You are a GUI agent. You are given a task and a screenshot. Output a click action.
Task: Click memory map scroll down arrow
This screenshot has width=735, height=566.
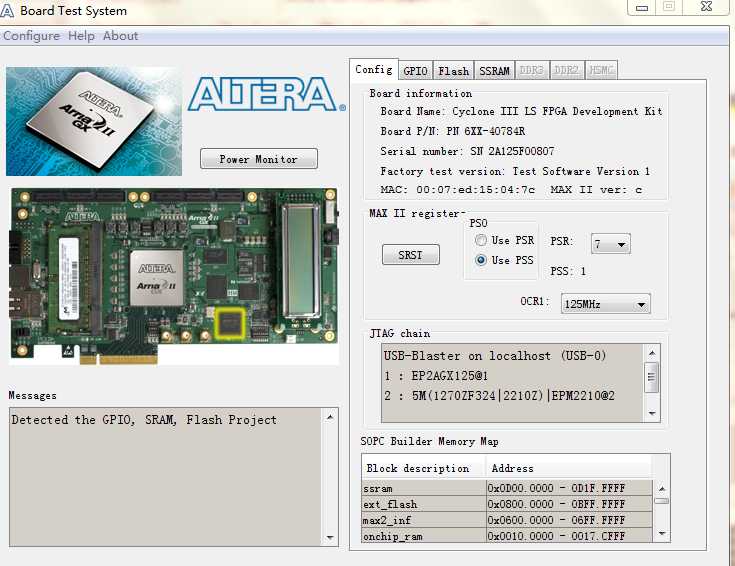click(661, 533)
